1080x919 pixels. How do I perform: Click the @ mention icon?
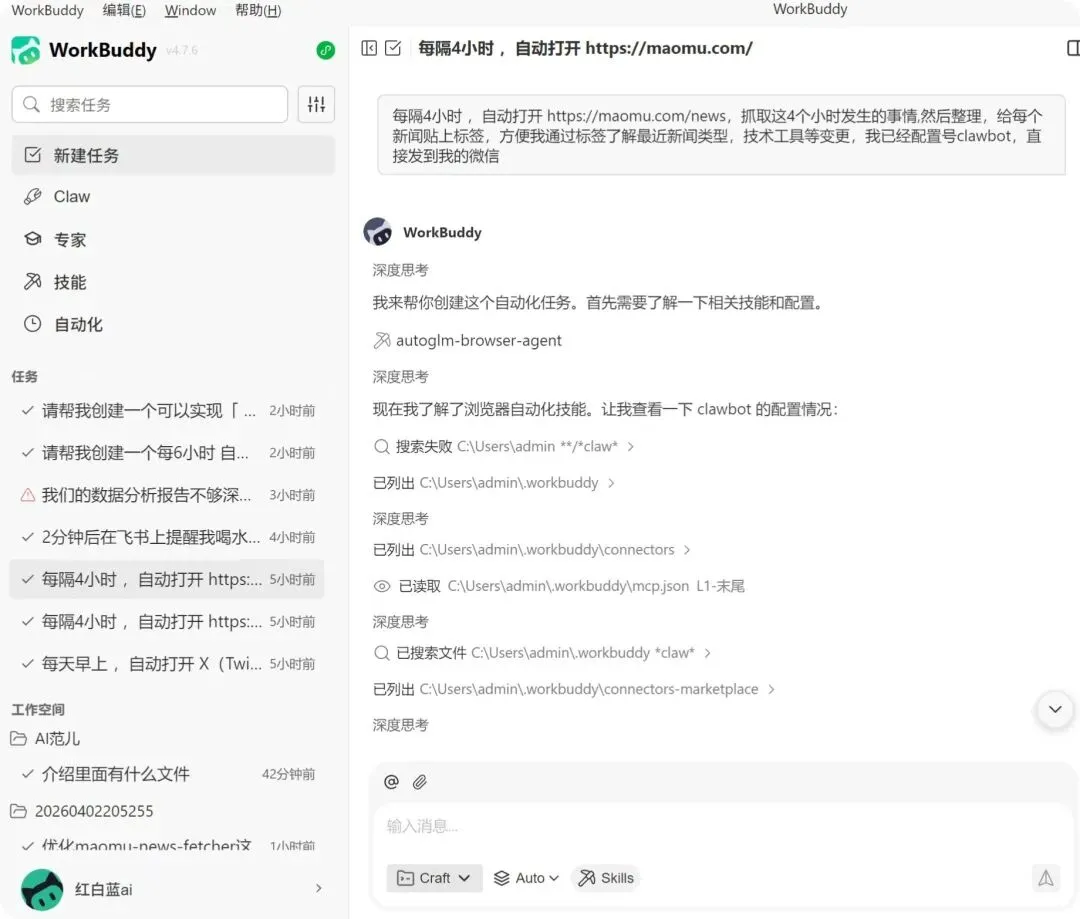click(x=391, y=782)
